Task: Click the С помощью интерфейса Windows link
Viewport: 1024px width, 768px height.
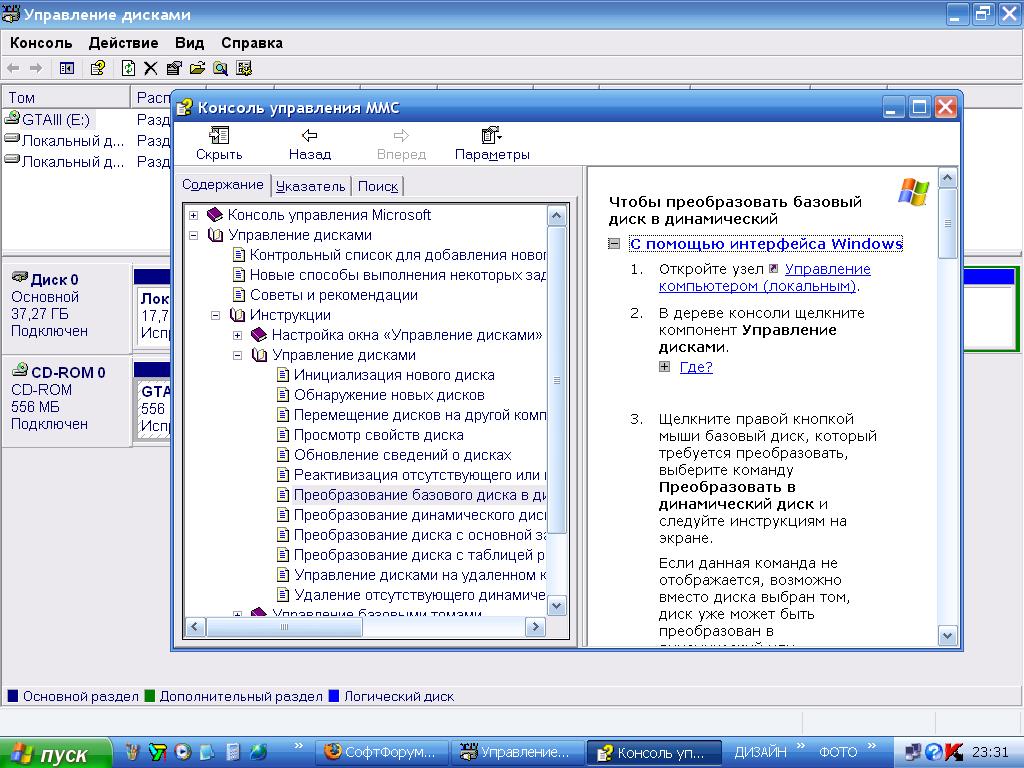Action: (x=766, y=244)
